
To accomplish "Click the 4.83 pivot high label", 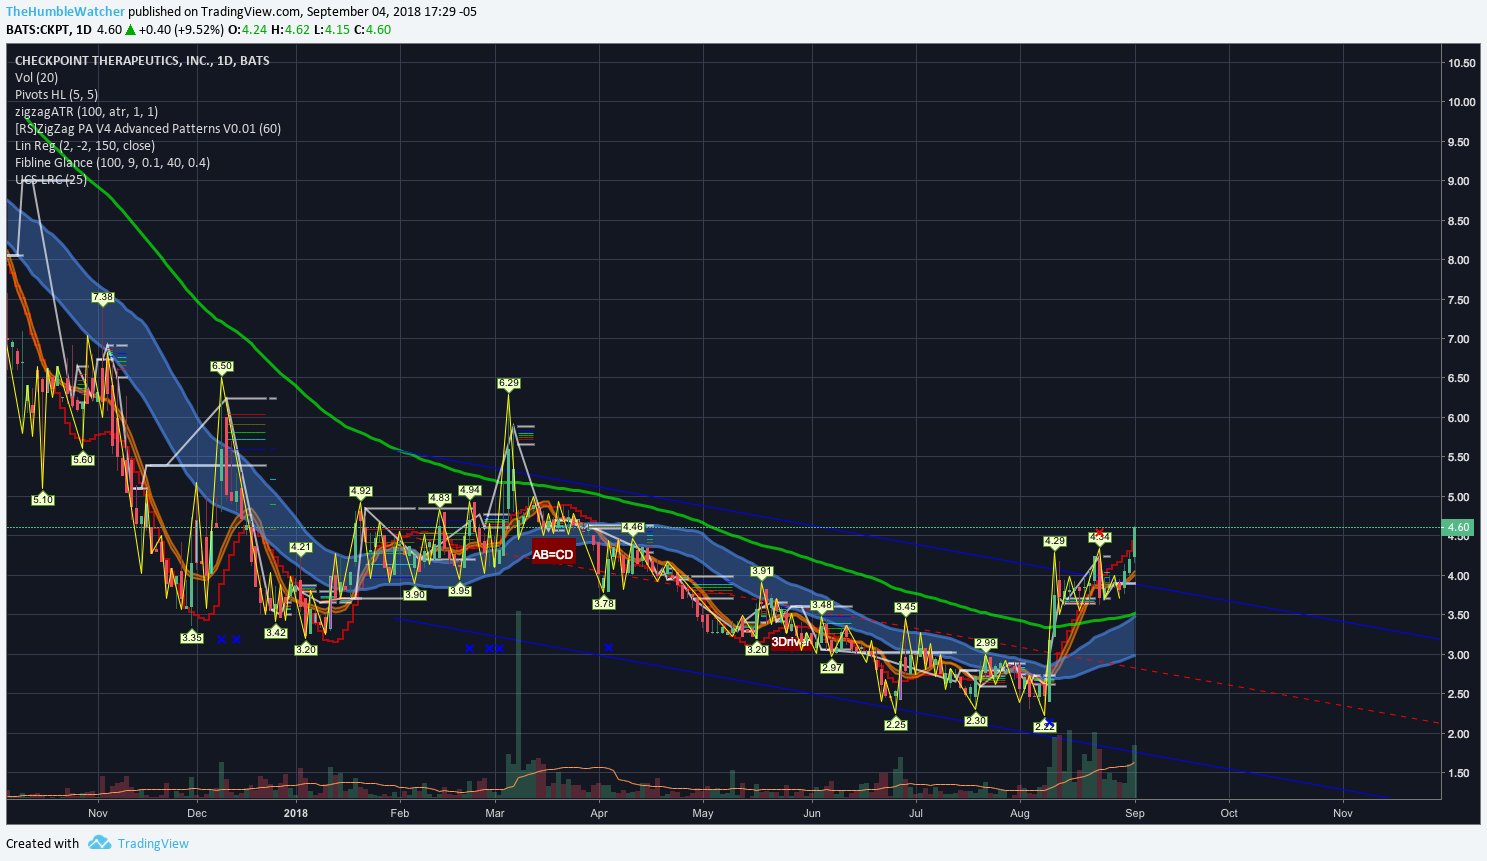I will (439, 498).
